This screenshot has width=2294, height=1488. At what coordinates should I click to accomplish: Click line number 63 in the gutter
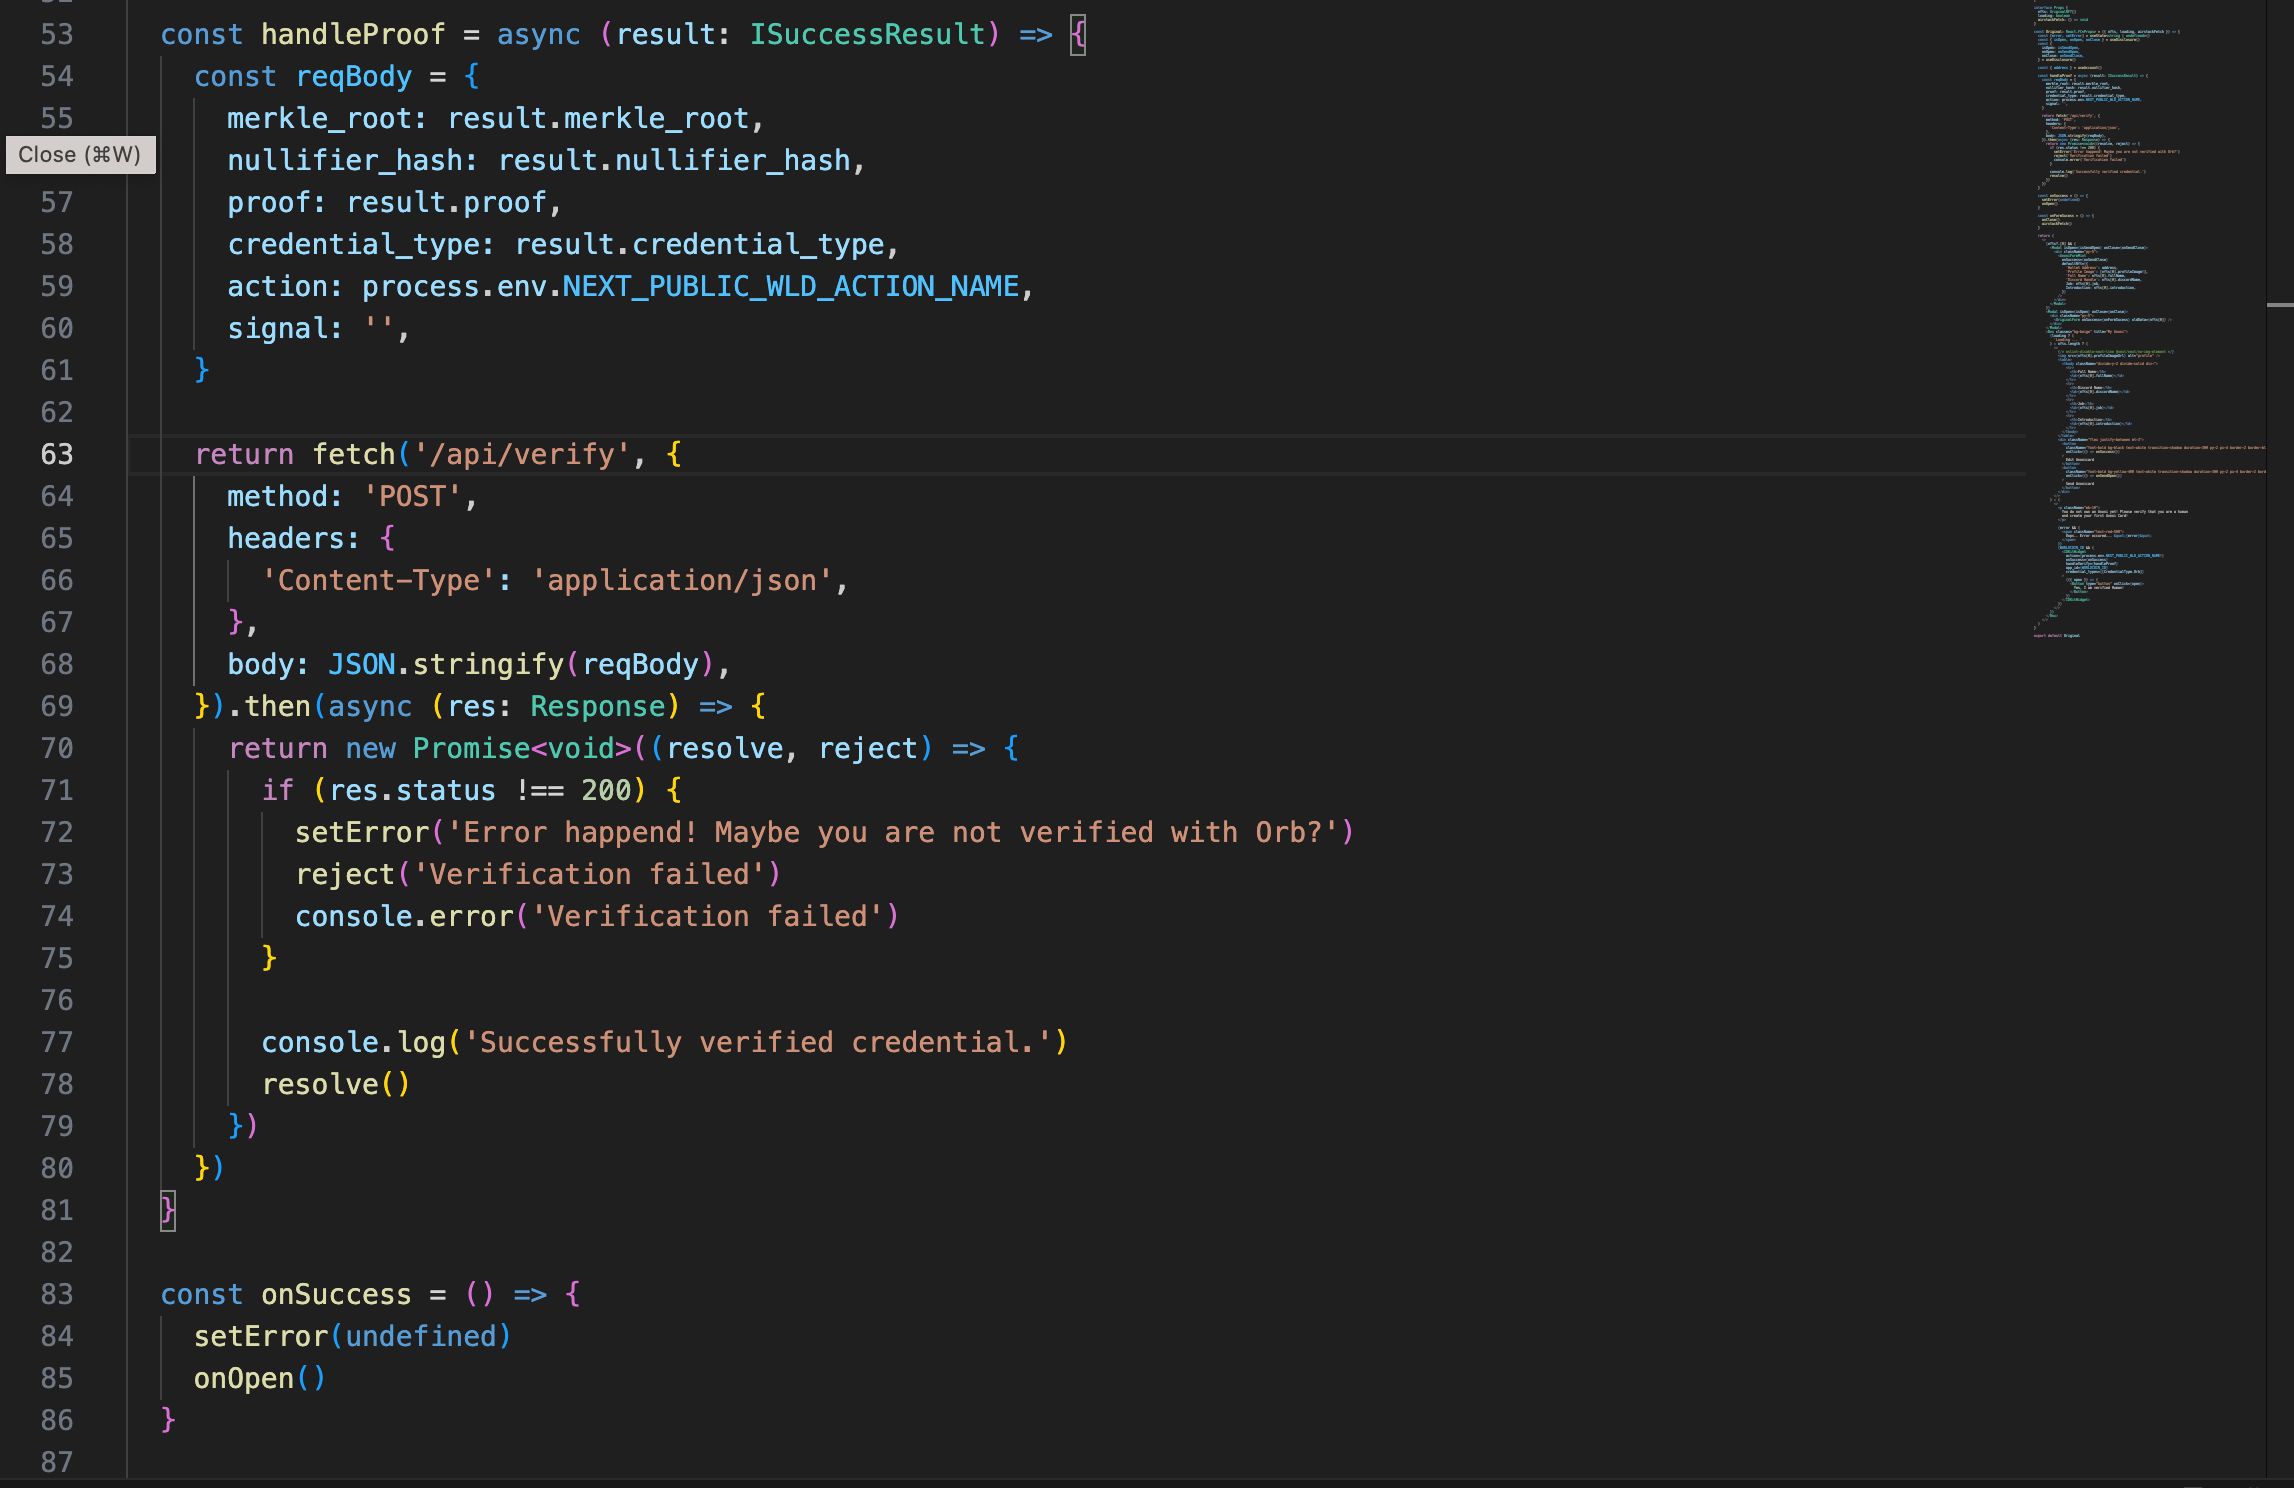[57, 454]
